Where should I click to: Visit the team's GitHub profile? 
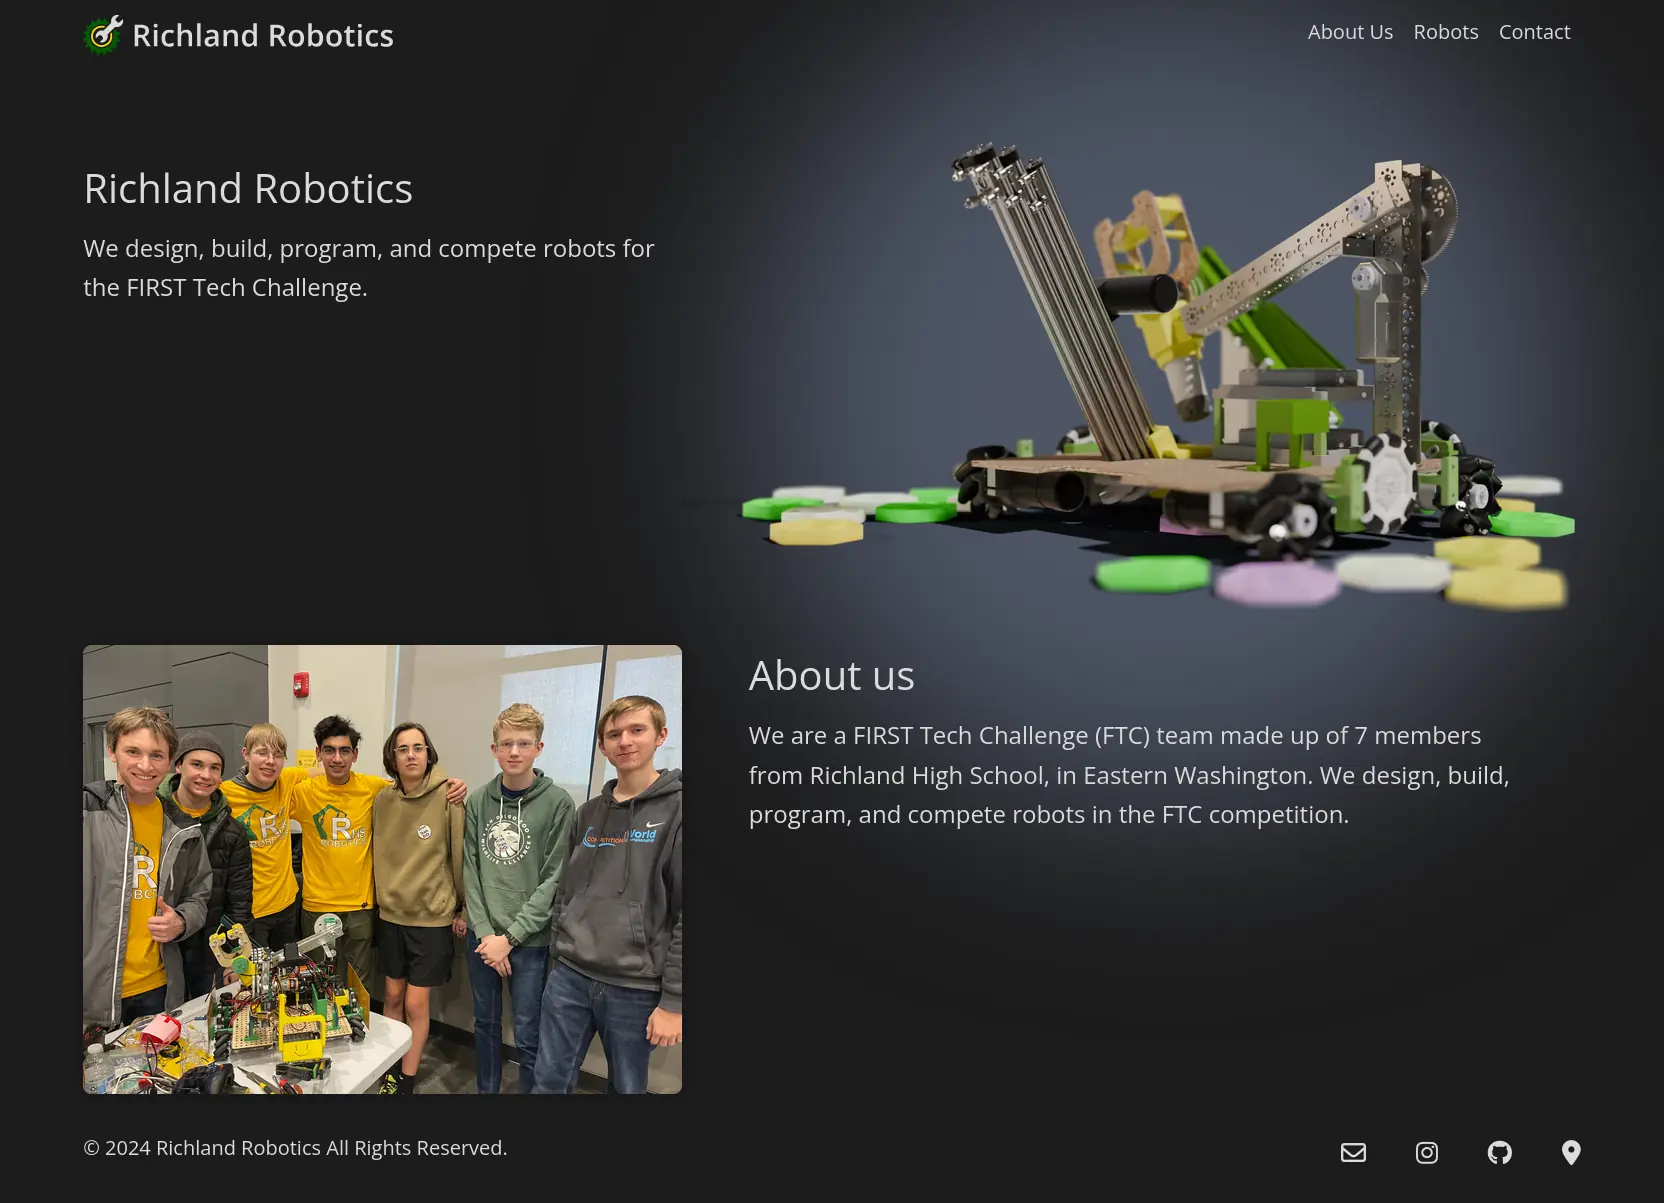1499,1152
